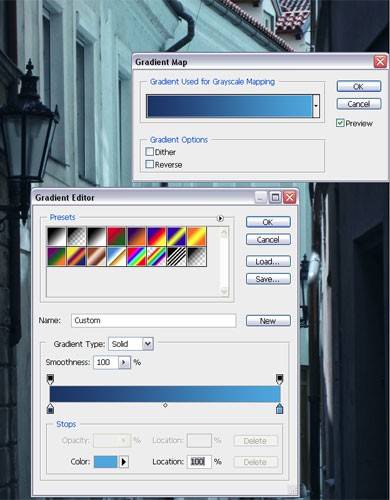Viewport: 390px width, 500px height.
Task: Click the gradient bar in Gradient Editor
Action: click(x=165, y=394)
